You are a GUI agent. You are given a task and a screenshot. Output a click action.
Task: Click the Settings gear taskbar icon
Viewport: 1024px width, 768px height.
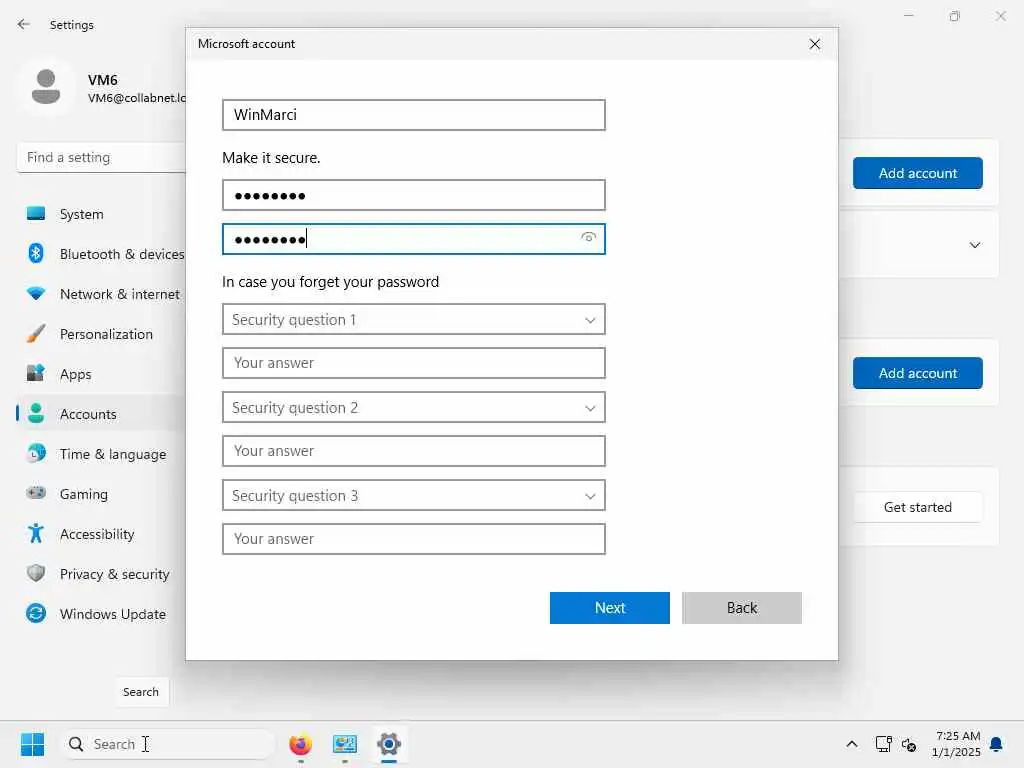click(389, 744)
